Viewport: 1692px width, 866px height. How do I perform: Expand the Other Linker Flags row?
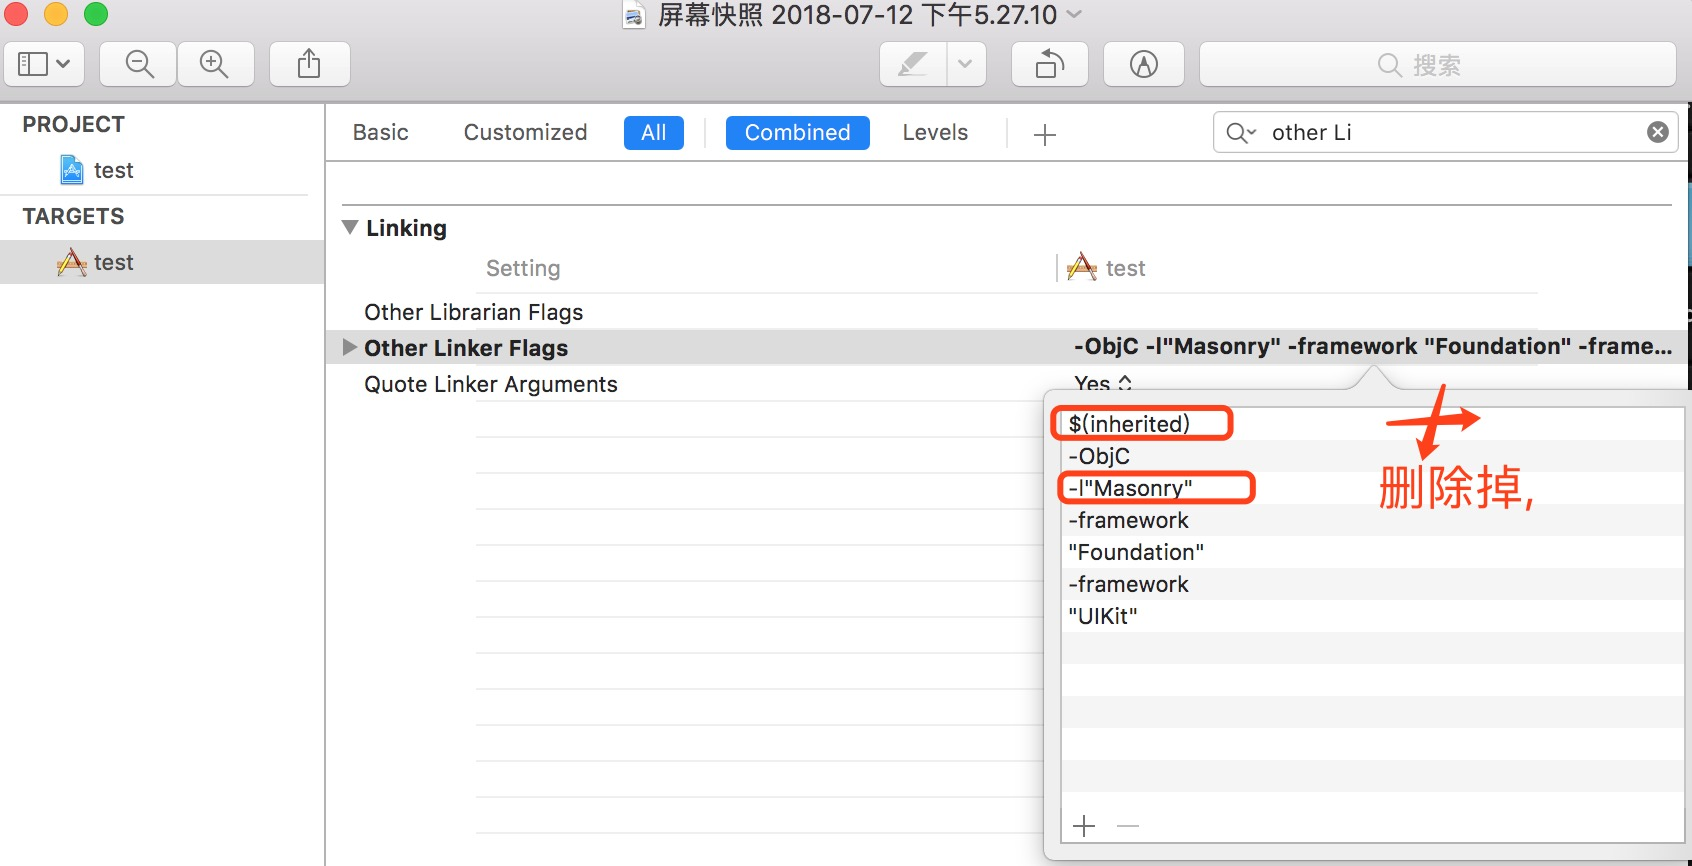click(349, 347)
